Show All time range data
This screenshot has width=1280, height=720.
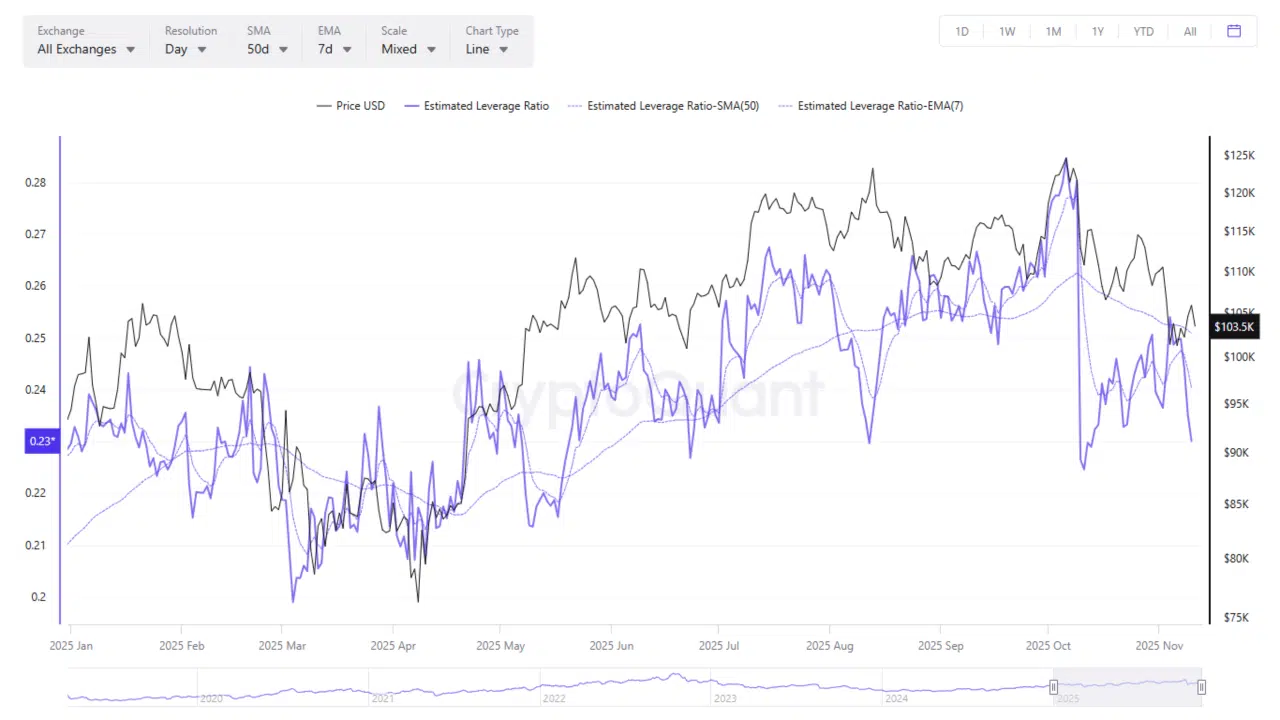click(1190, 31)
